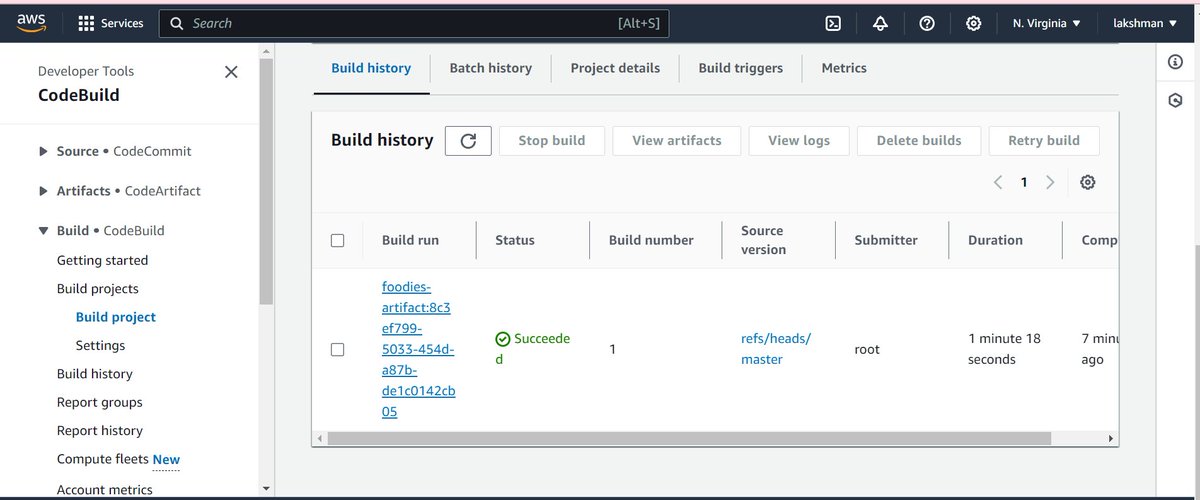Open console settings gear in top bar
The image size is (1200, 500).
click(x=973, y=23)
